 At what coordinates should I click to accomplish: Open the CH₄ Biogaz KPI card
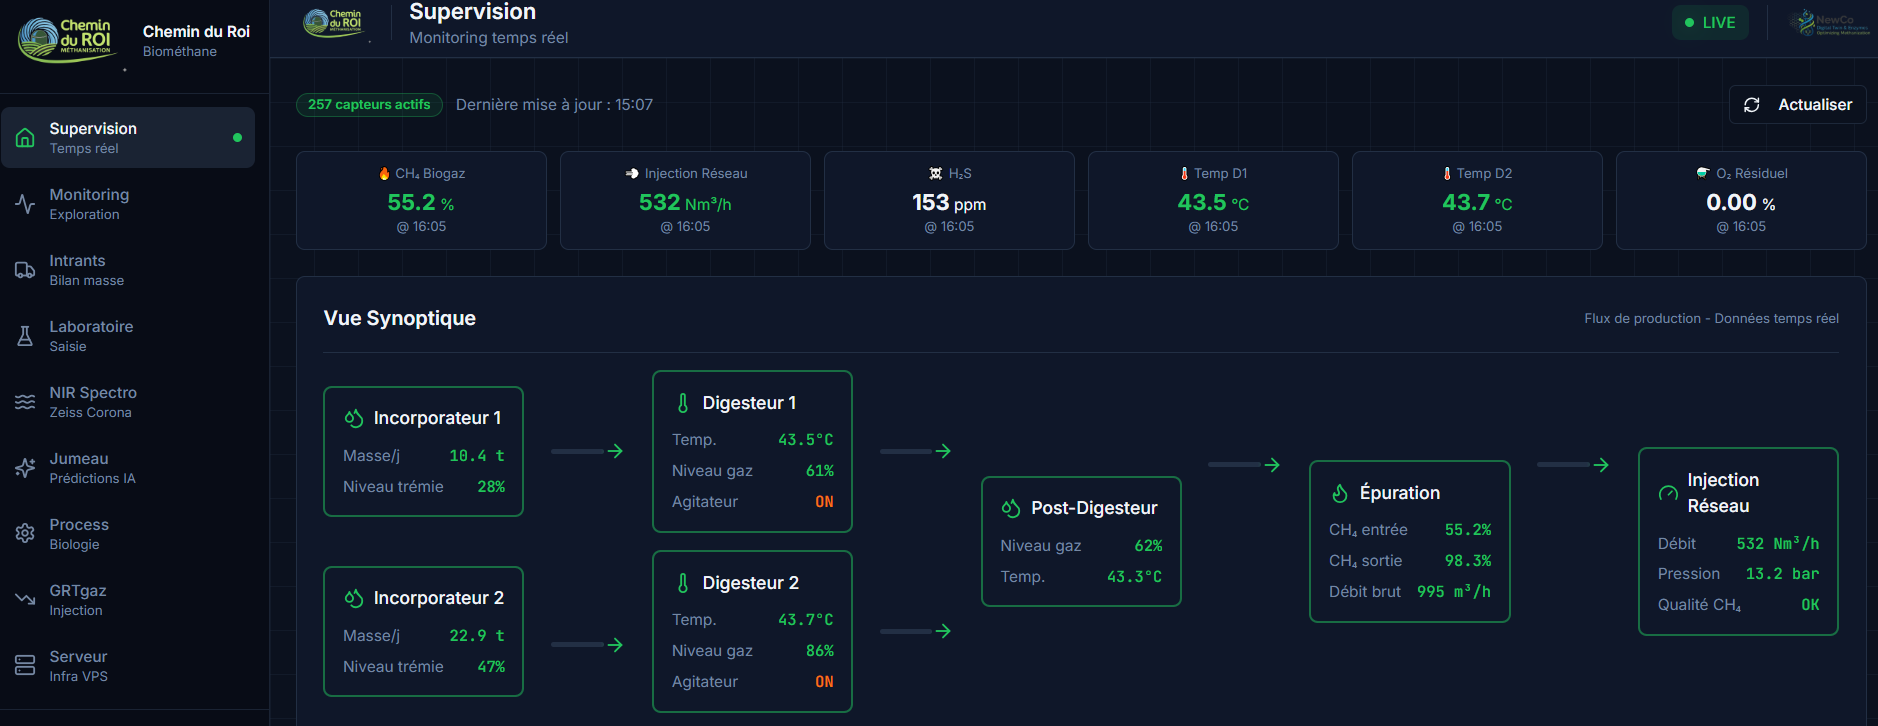(x=421, y=200)
